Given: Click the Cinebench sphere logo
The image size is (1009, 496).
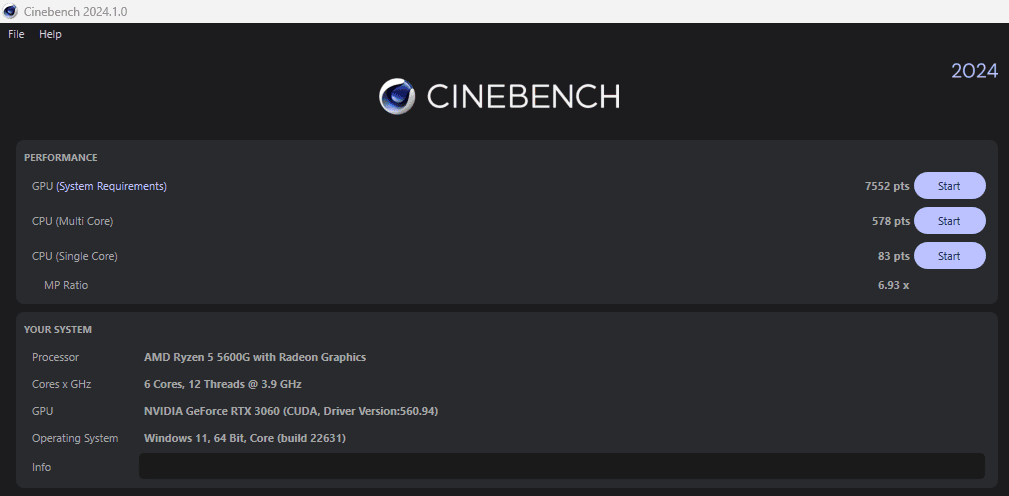Looking at the screenshot, I should [396, 96].
